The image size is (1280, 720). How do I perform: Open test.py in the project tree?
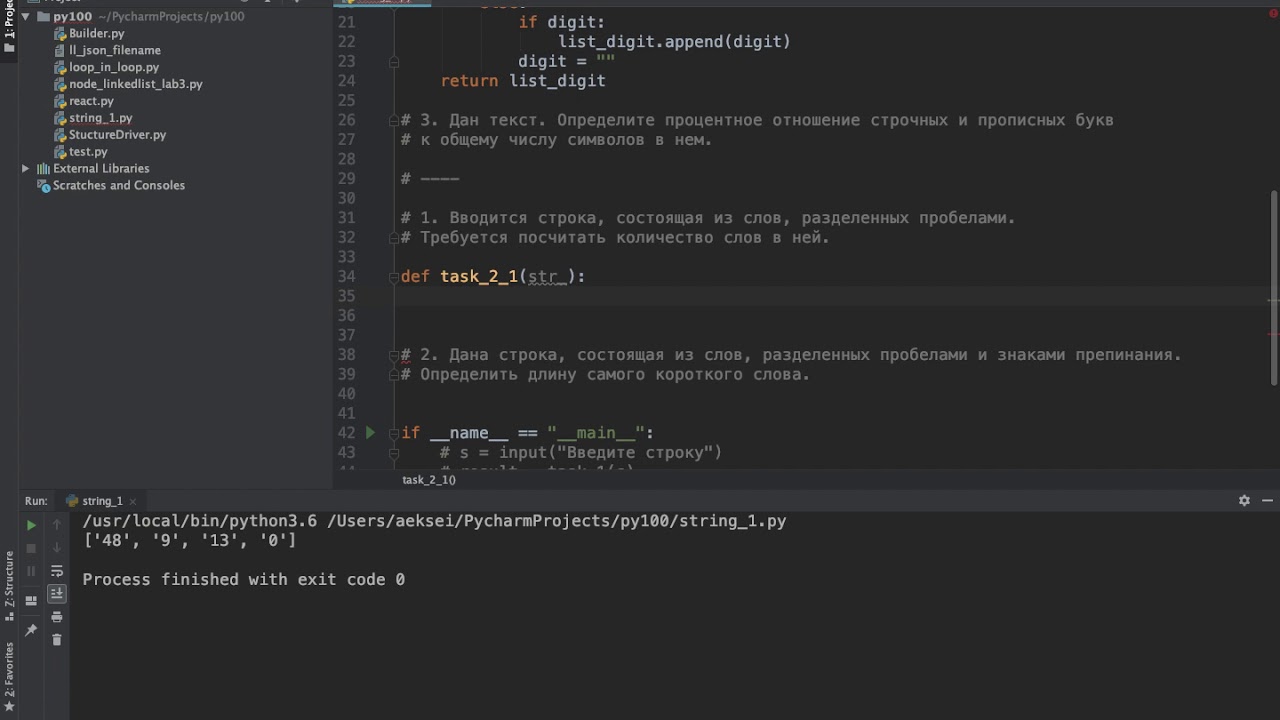(88, 152)
